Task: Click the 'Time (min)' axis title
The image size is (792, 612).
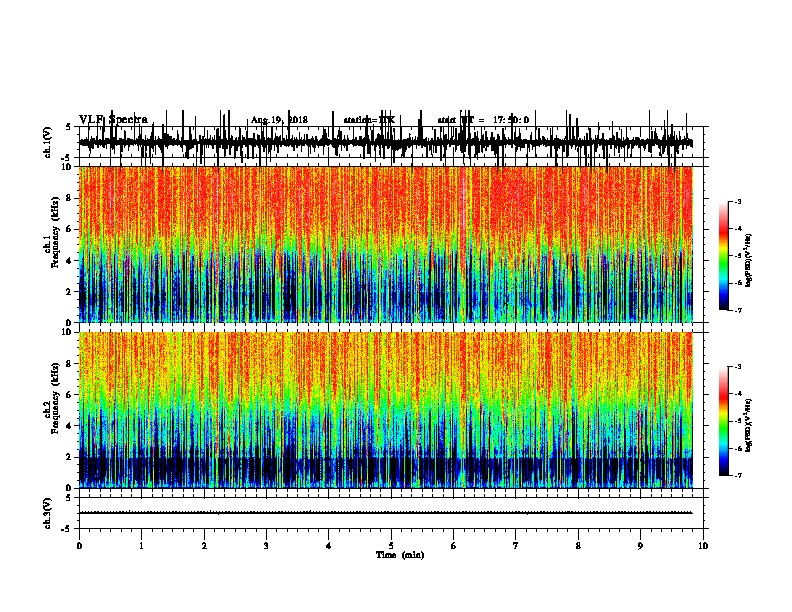Action: pyautogui.click(x=400, y=555)
